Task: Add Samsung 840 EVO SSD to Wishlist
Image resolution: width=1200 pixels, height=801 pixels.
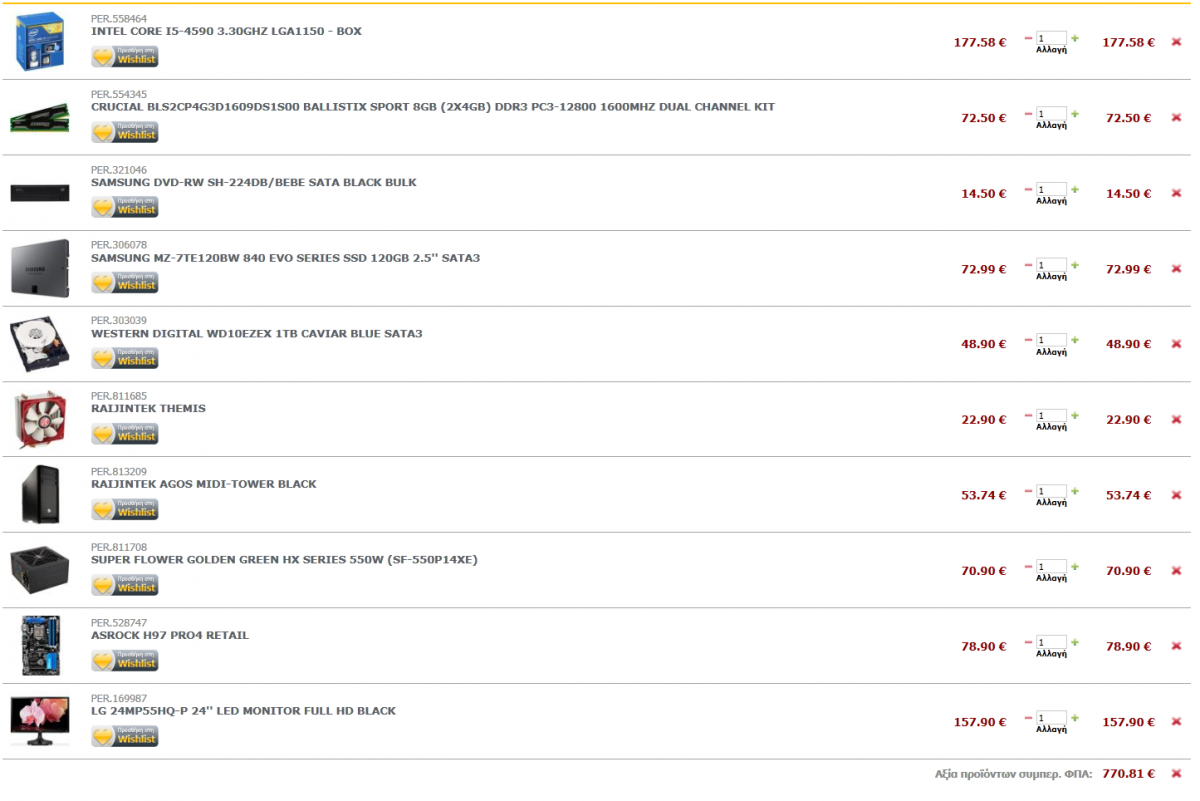Action: tap(125, 283)
